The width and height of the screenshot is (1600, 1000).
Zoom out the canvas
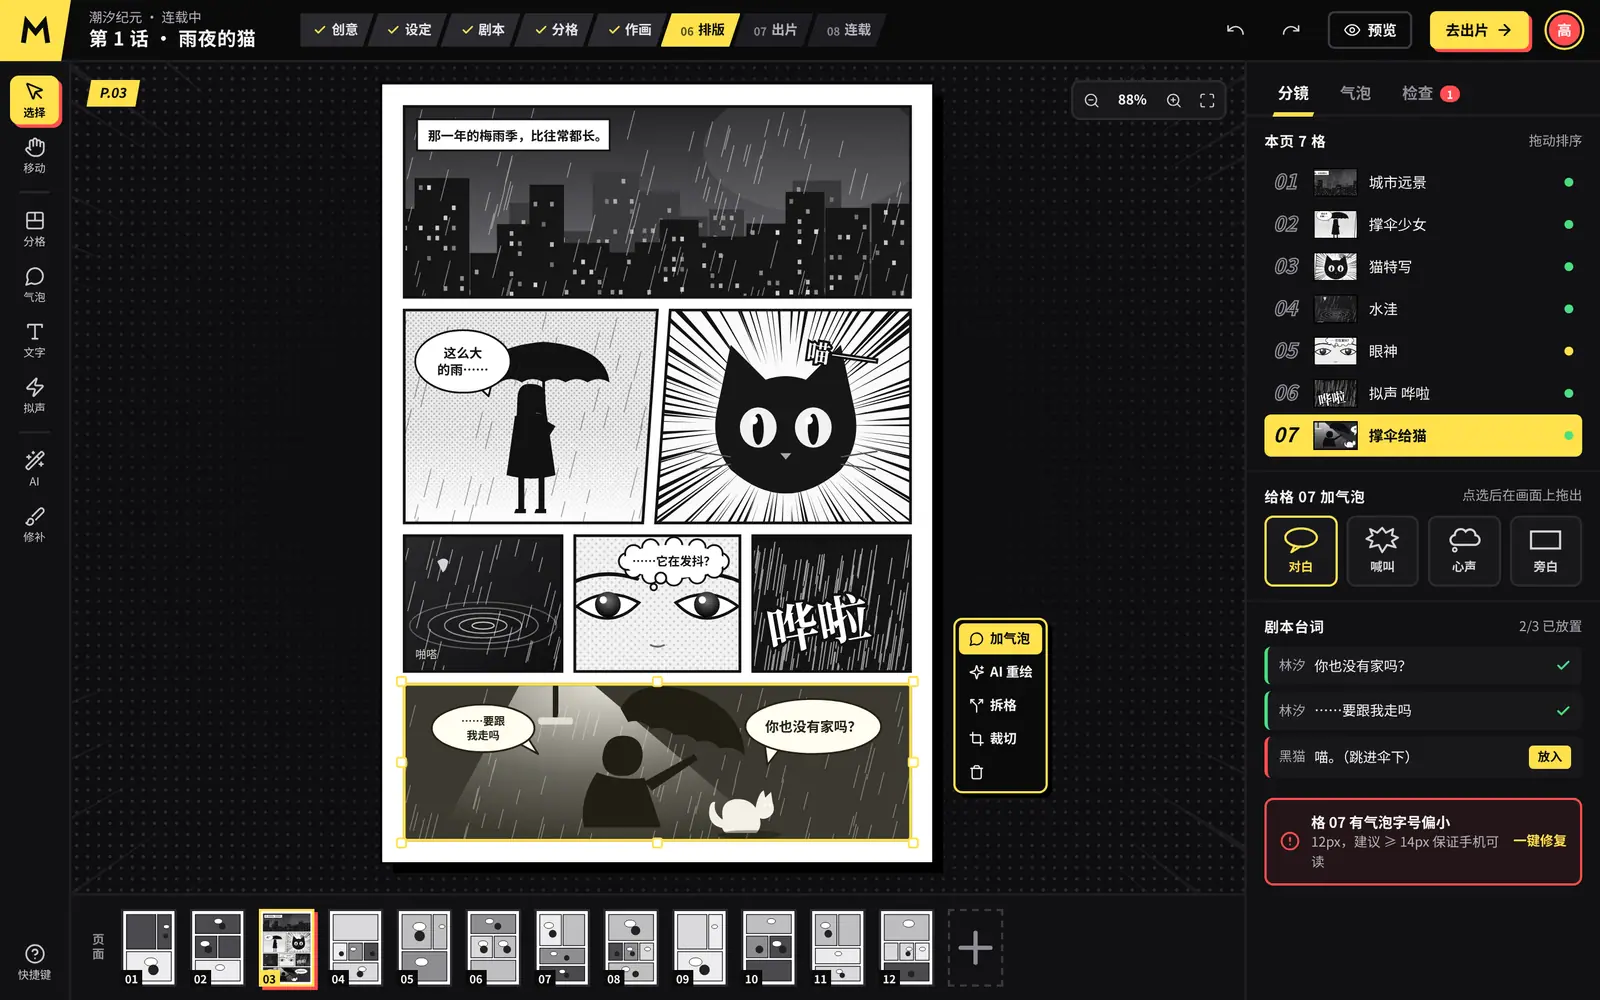click(1092, 100)
